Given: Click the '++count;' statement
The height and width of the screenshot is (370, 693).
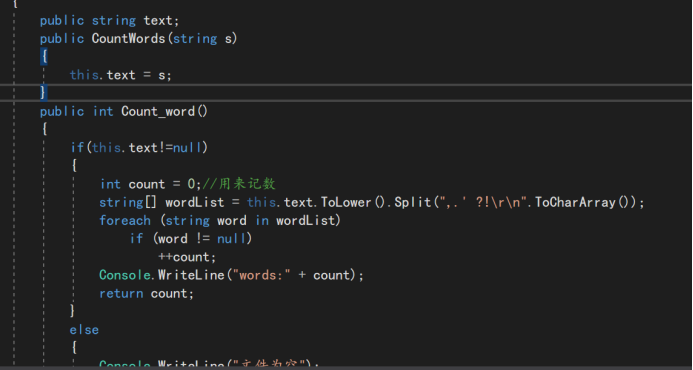Looking at the screenshot, I should 187,257.
